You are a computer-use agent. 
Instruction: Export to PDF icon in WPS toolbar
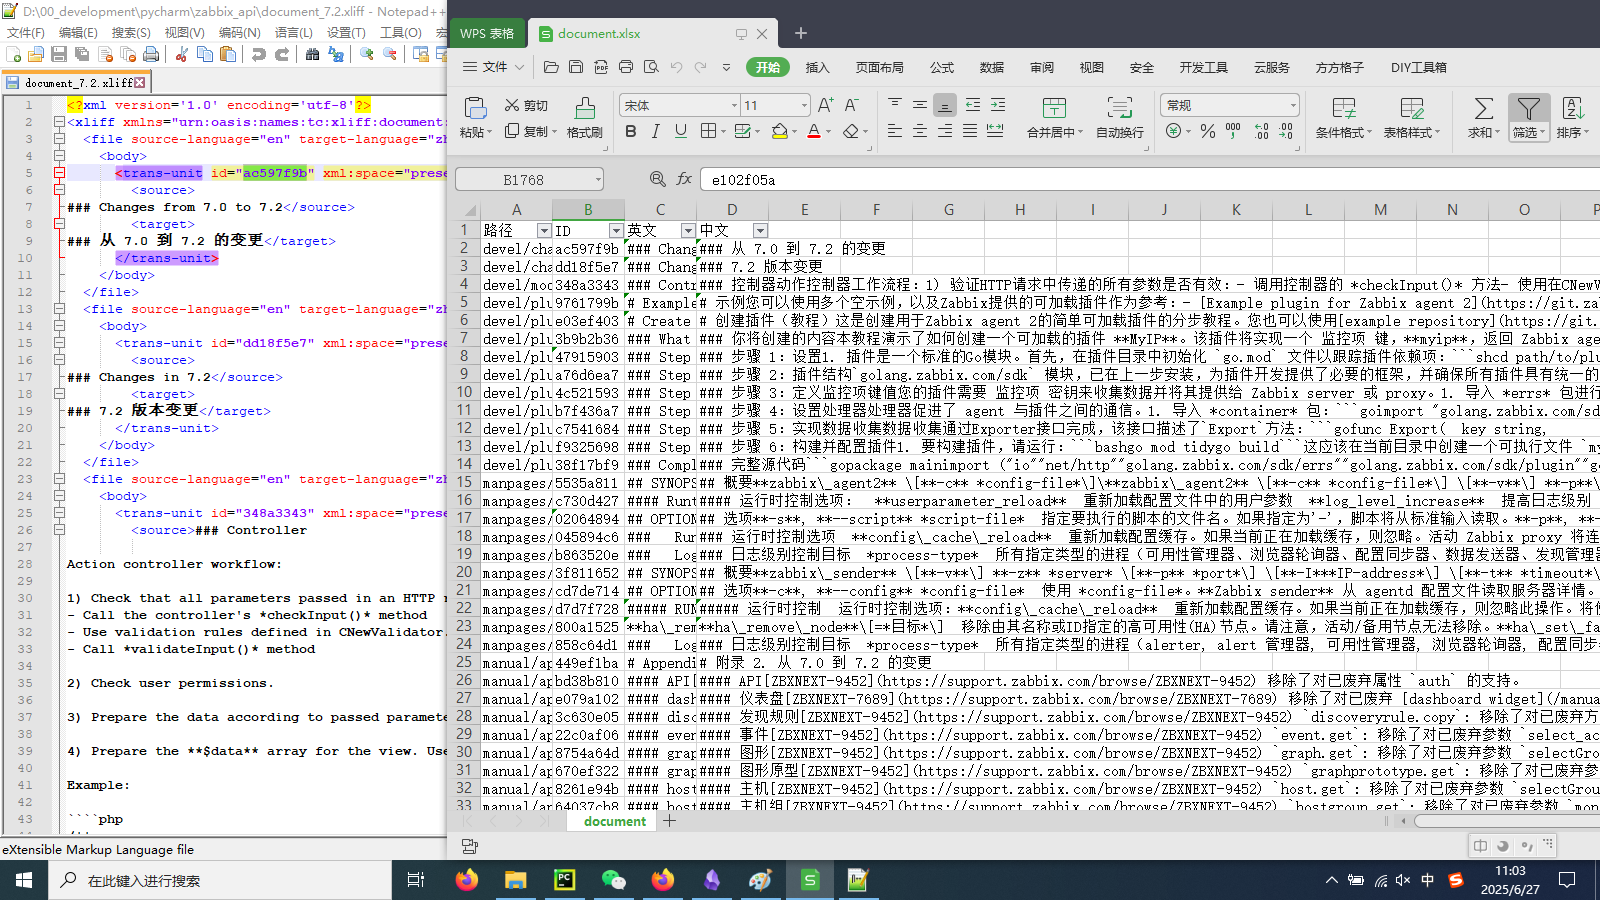click(x=601, y=67)
